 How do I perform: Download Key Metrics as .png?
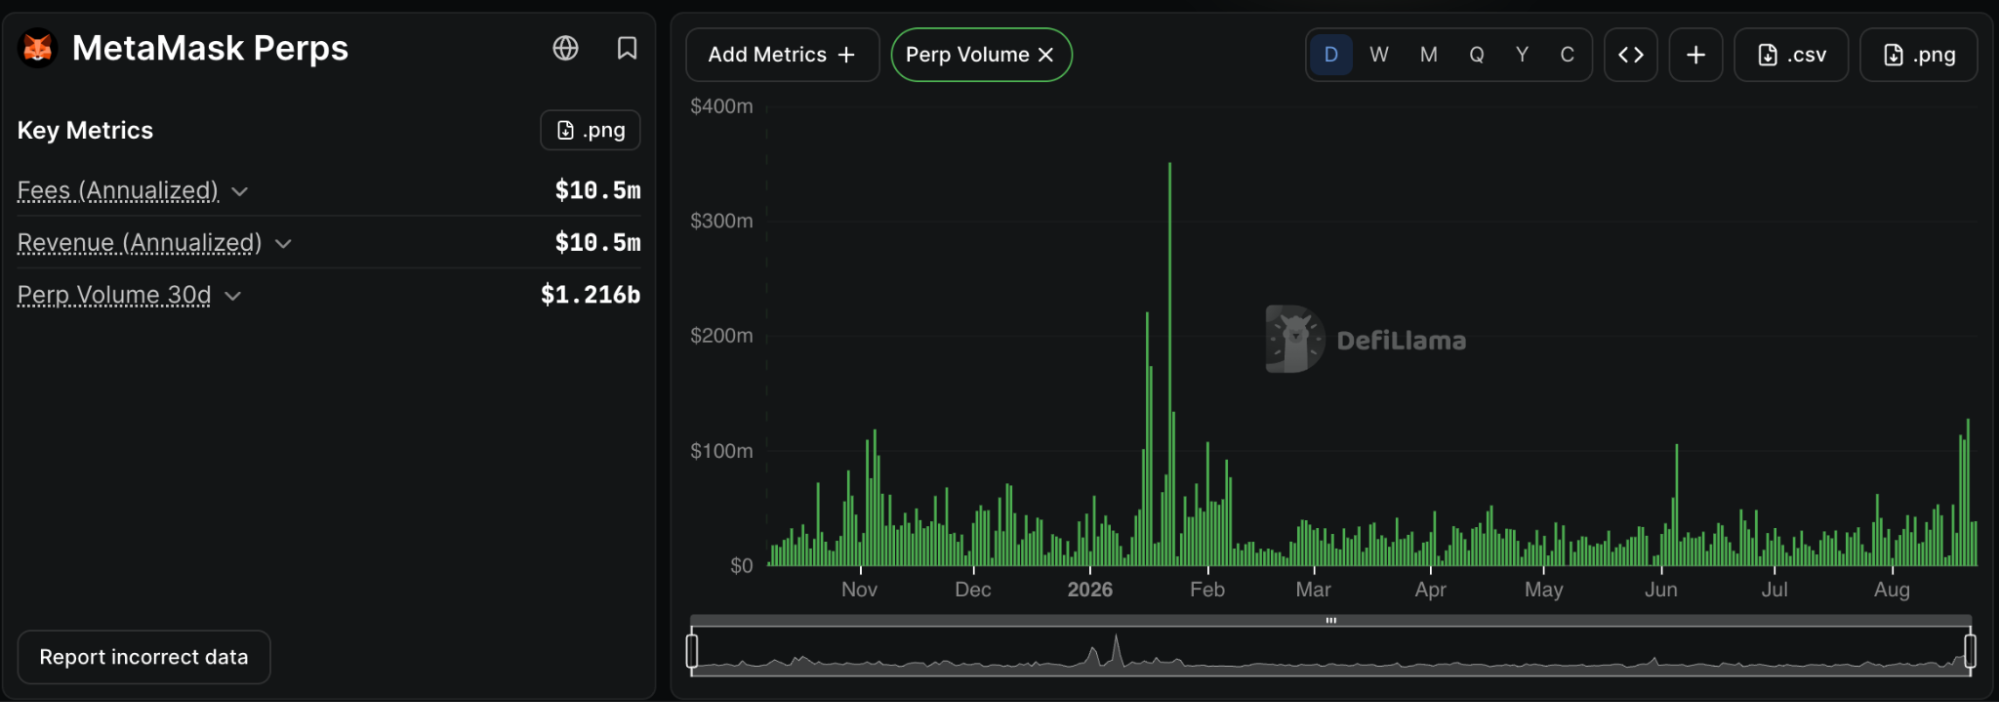coord(590,130)
